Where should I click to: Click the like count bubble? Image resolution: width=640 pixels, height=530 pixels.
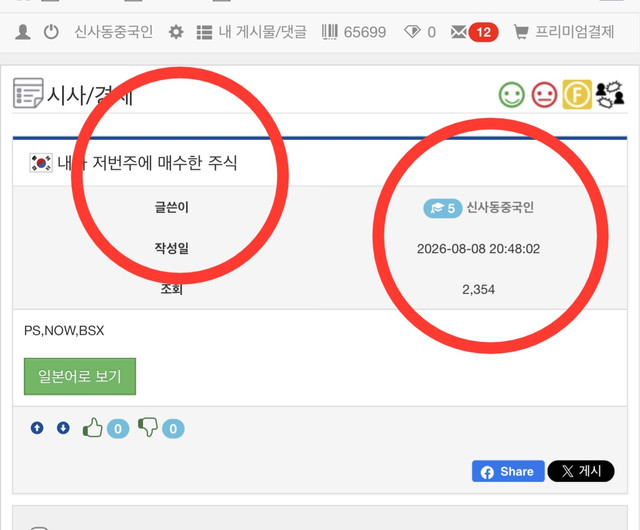click(118, 429)
